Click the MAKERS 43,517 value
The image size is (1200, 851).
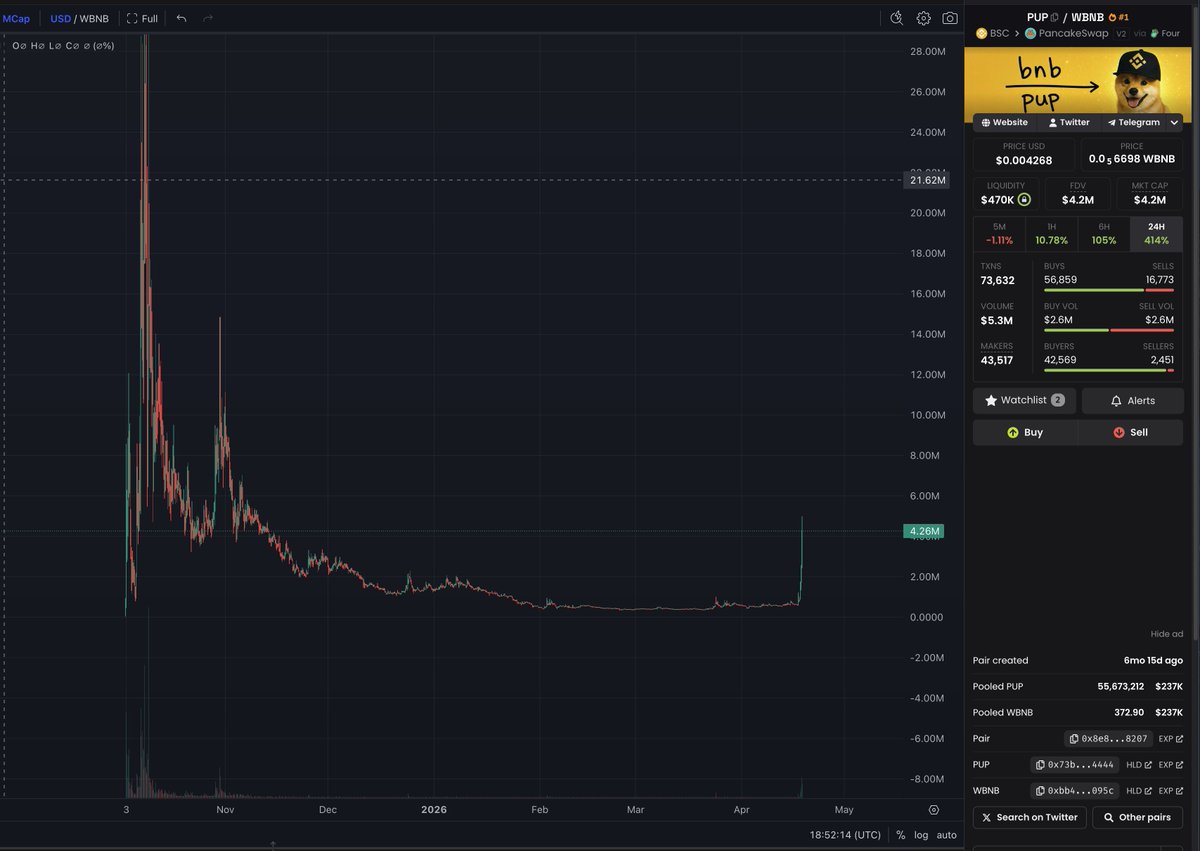coord(996,360)
